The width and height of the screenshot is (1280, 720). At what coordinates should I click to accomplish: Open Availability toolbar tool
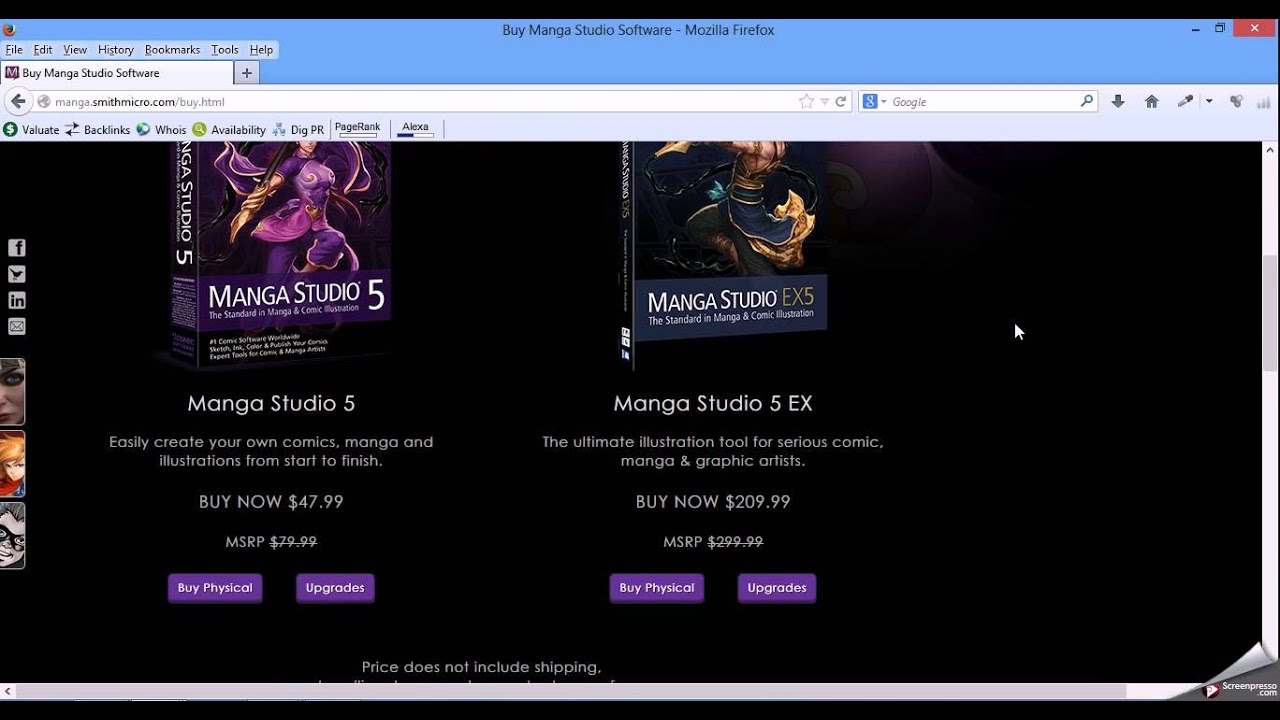(x=229, y=129)
